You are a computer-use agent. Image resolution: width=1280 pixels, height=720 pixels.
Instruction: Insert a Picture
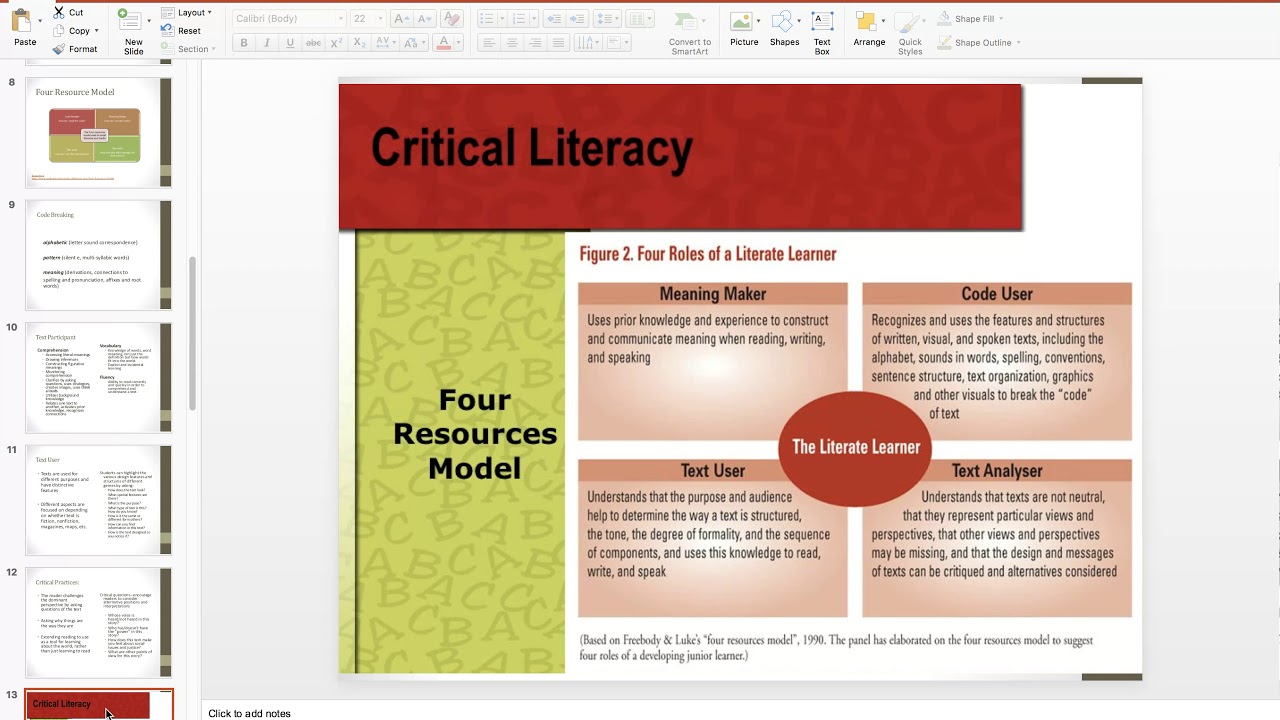744,29
